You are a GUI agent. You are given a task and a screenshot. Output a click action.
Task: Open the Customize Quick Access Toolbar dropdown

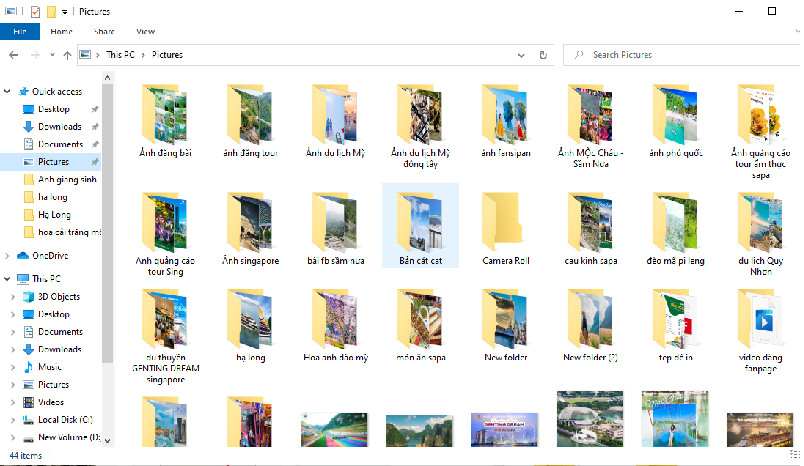click(65, 11)
